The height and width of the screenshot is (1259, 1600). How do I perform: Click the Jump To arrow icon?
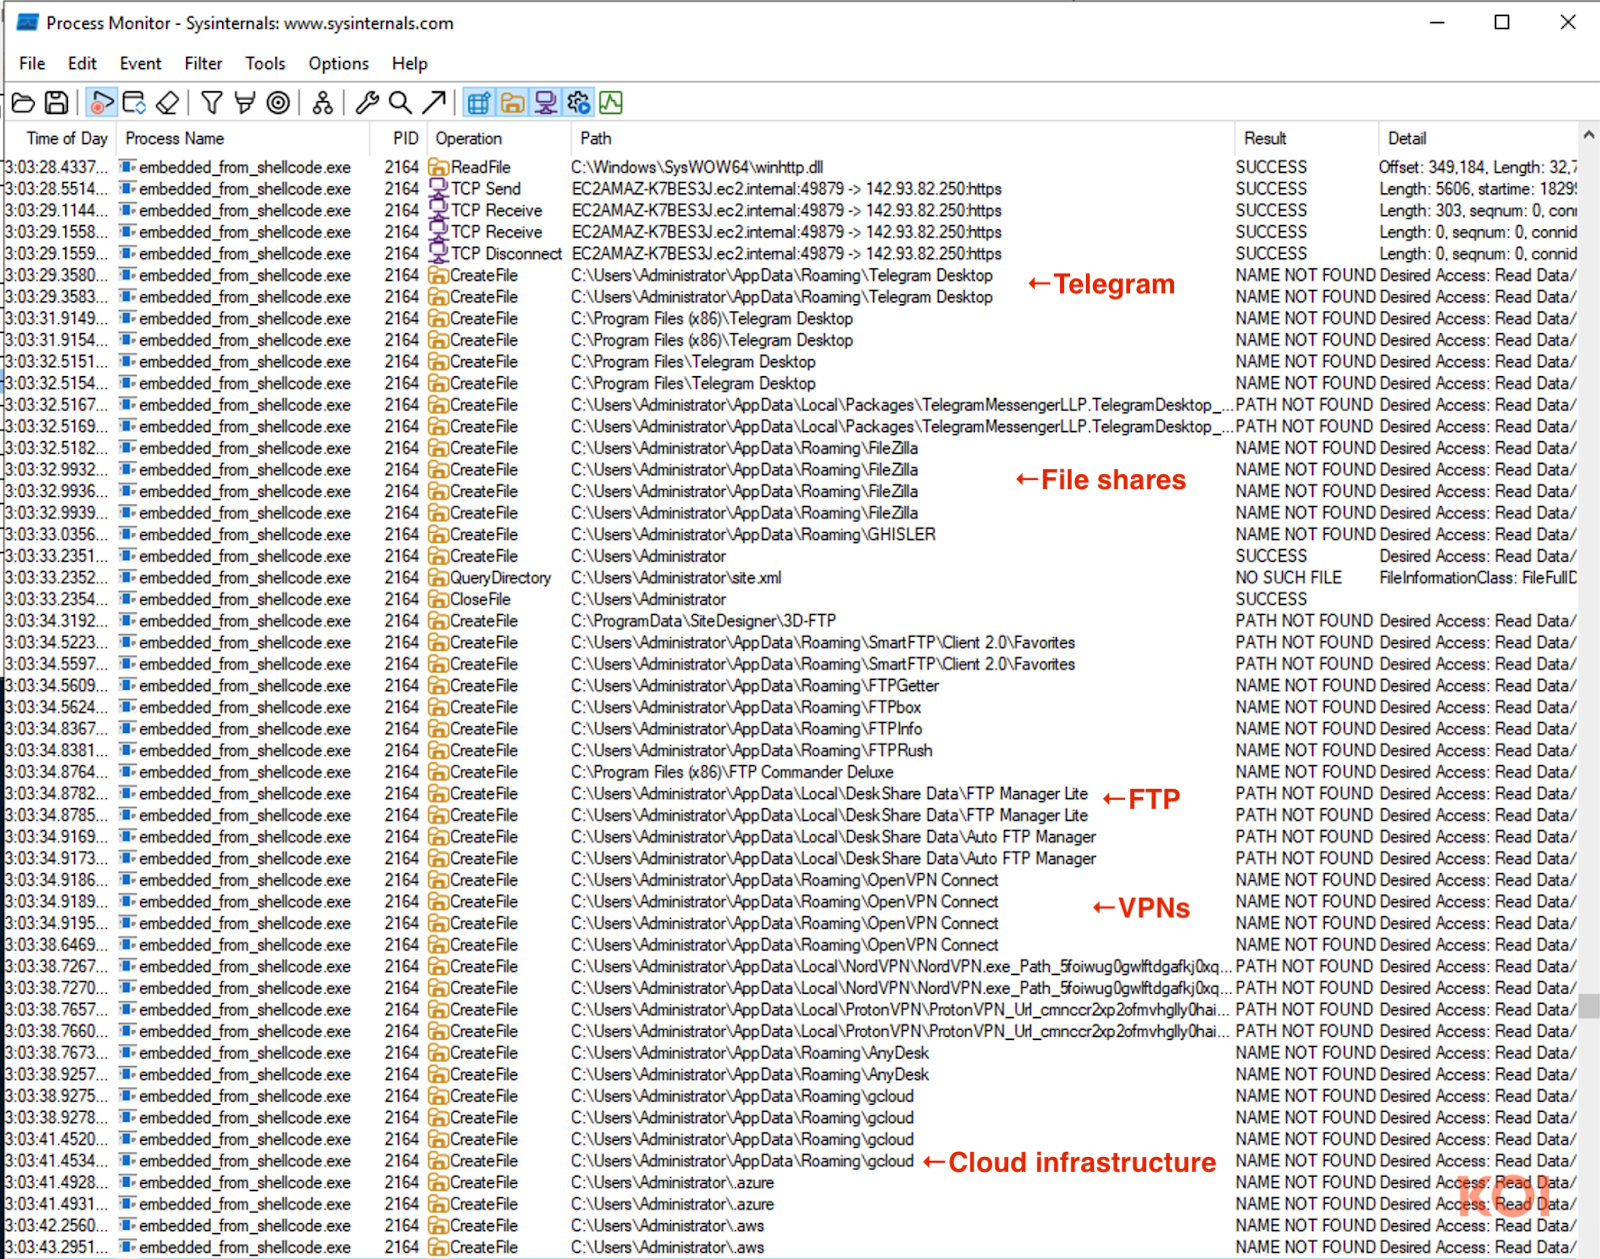click(x=434, y=102)
